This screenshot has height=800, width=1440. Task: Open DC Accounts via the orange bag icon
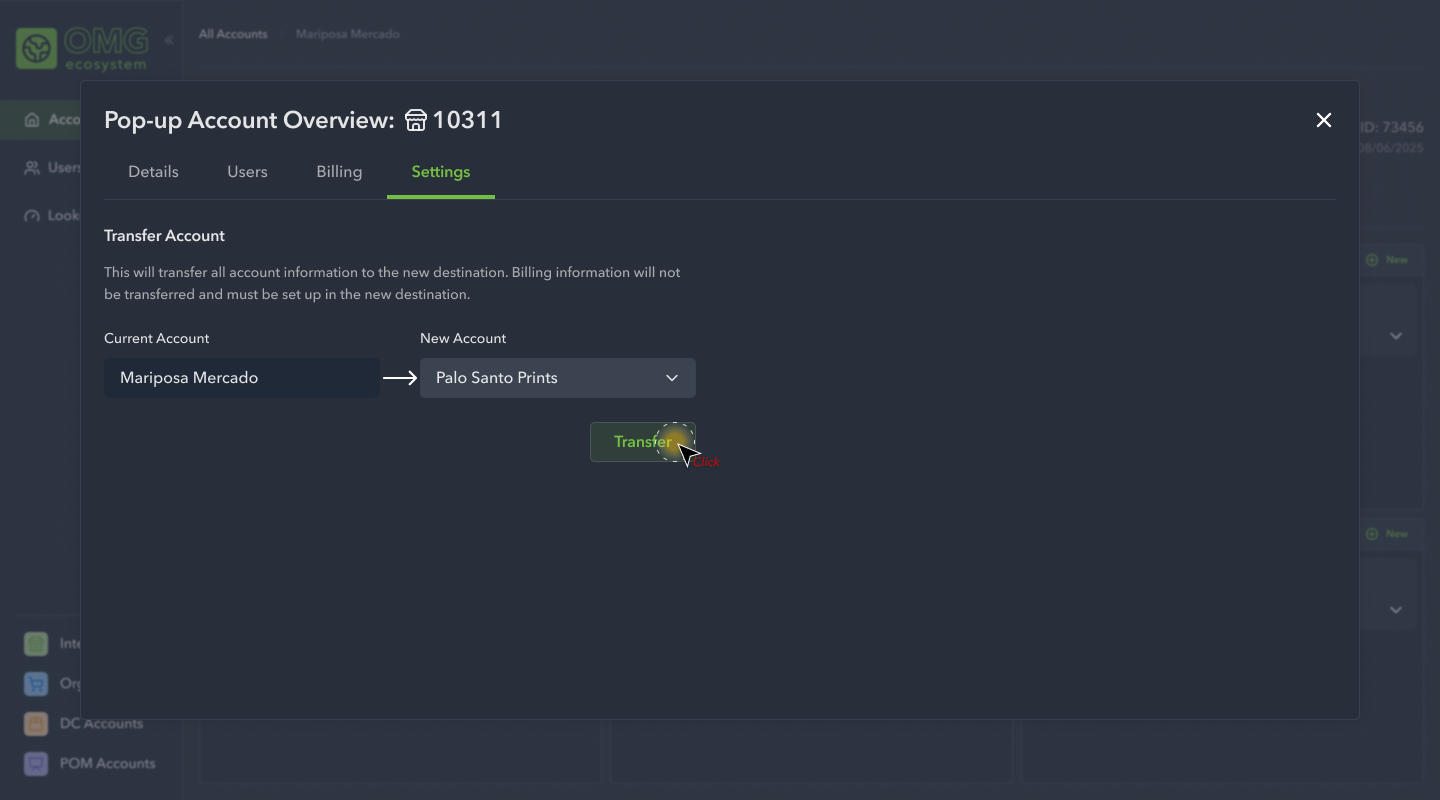pos(36,723)
